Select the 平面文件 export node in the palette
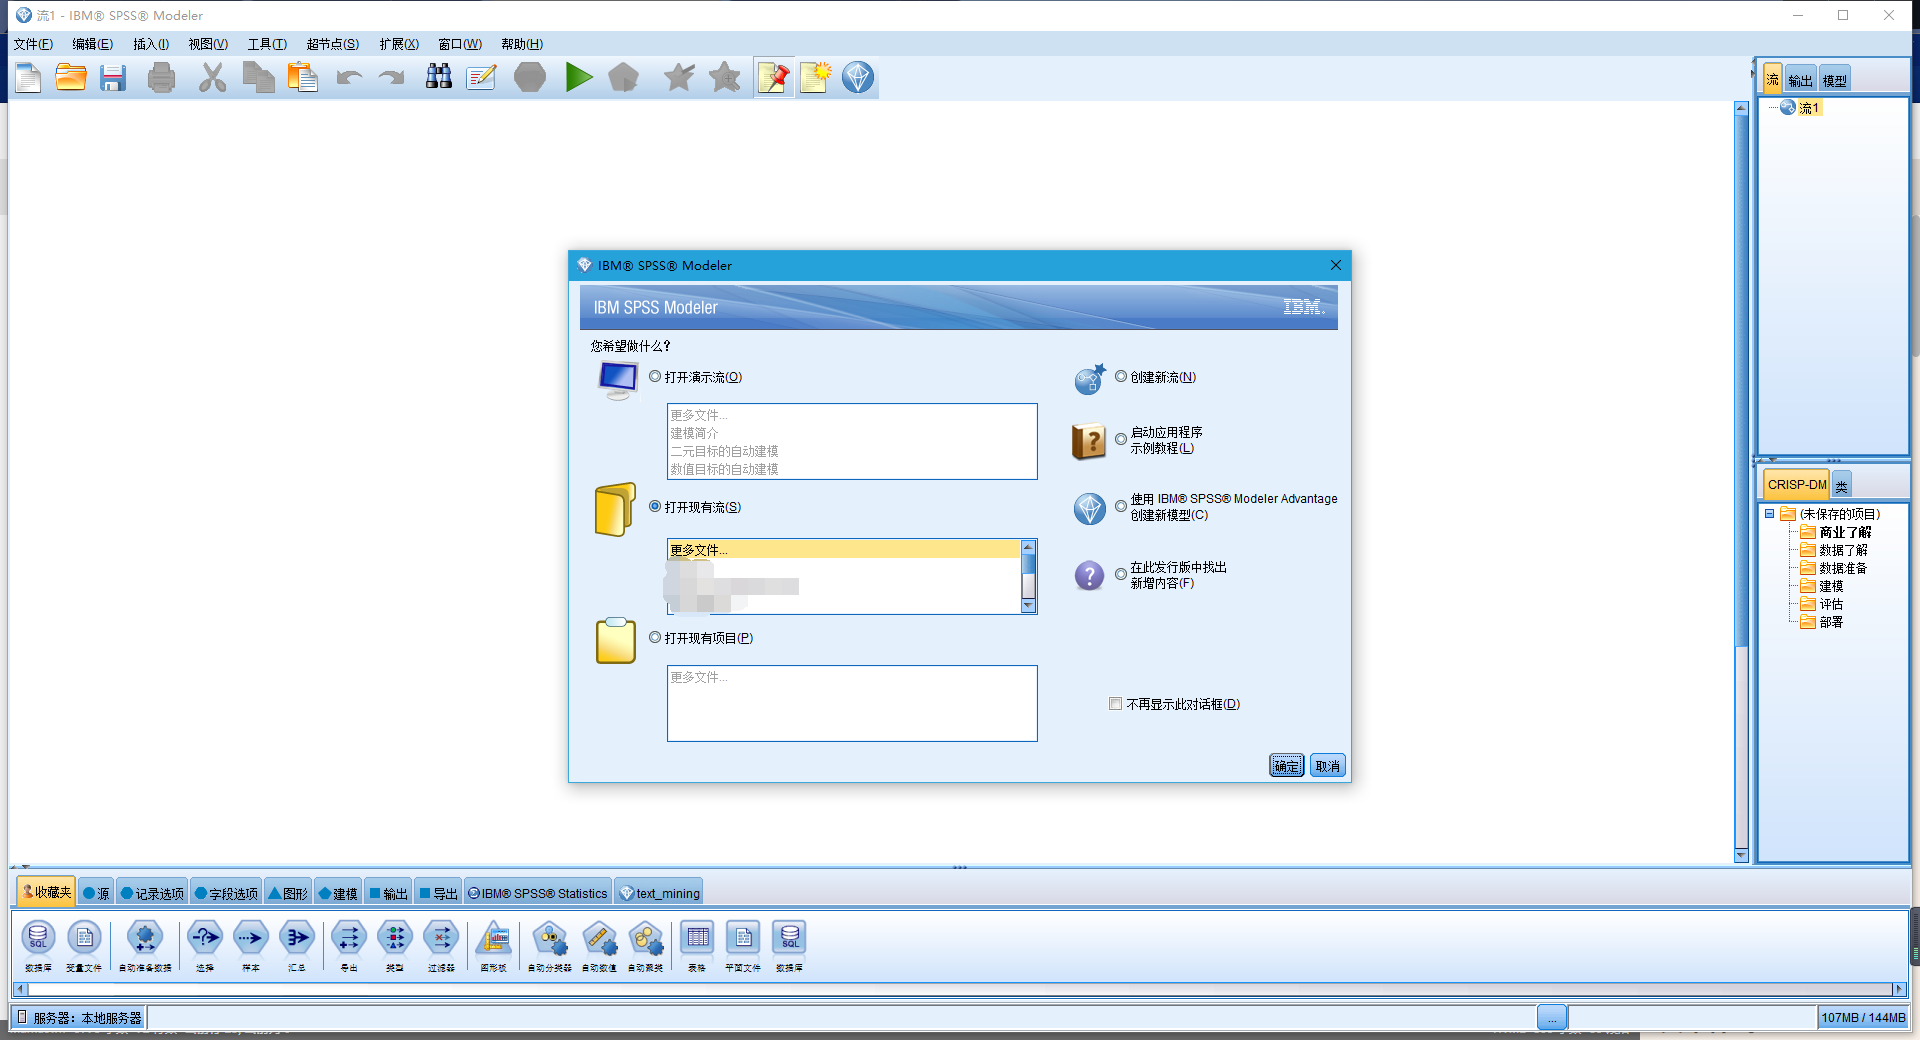The width and height of the screenshot is (1920, 1040). (743, 946)
